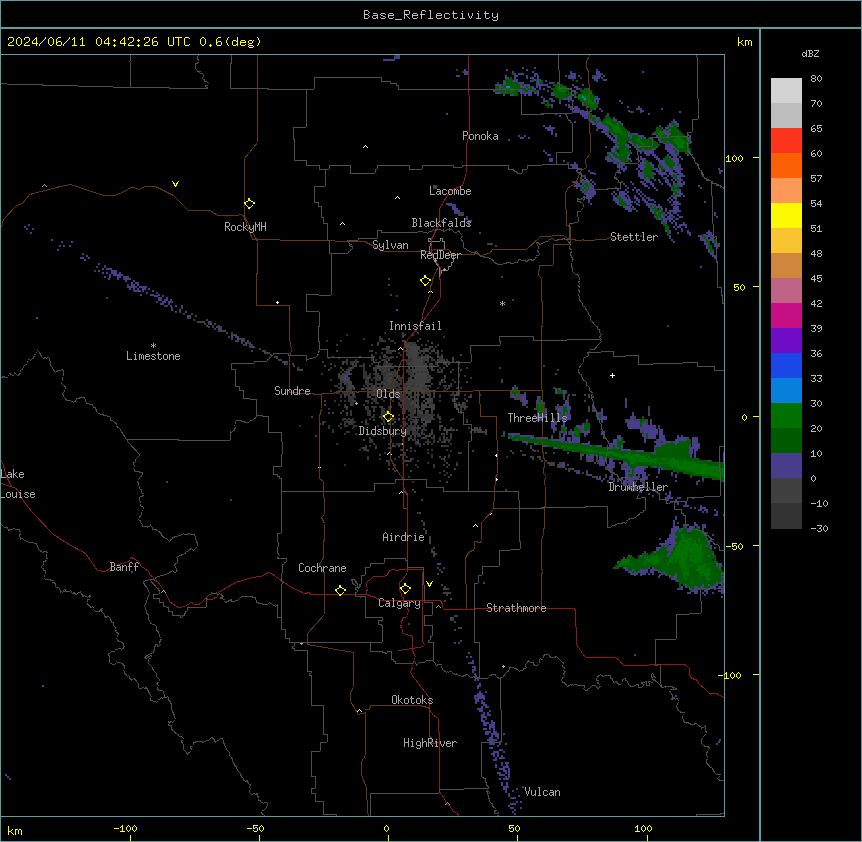Click the RockyMH town label
Viewport: 862px width, 842px height.
[245, 227]
